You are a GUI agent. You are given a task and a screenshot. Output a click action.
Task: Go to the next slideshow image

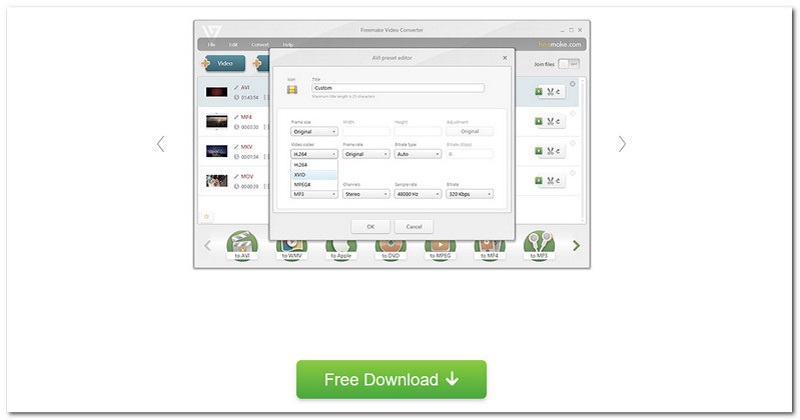click(x=622, y=144)
